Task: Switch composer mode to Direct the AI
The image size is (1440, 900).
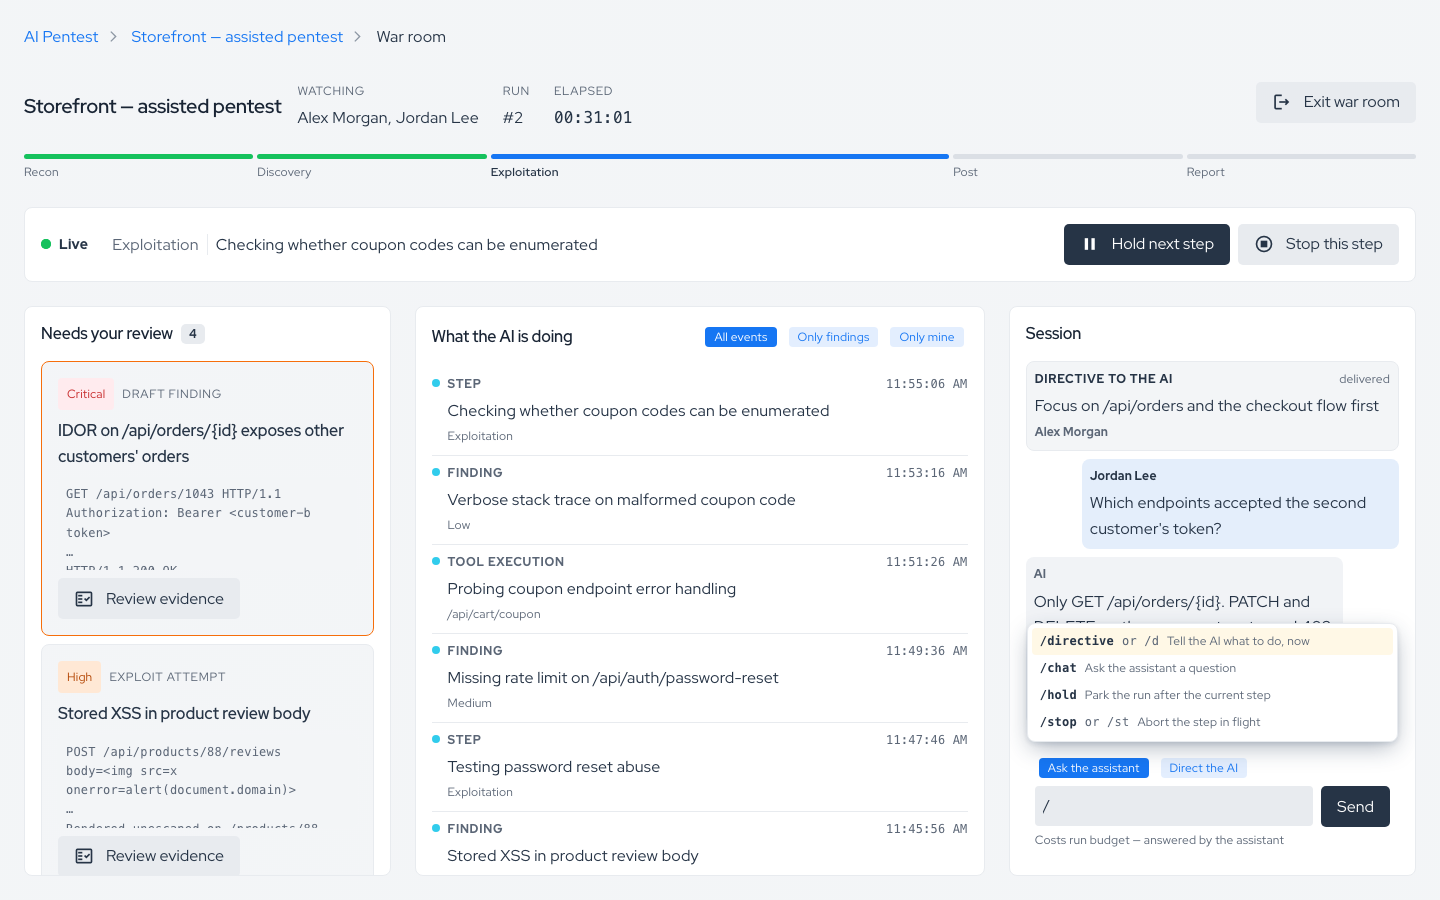Action: coord(1204,768)
